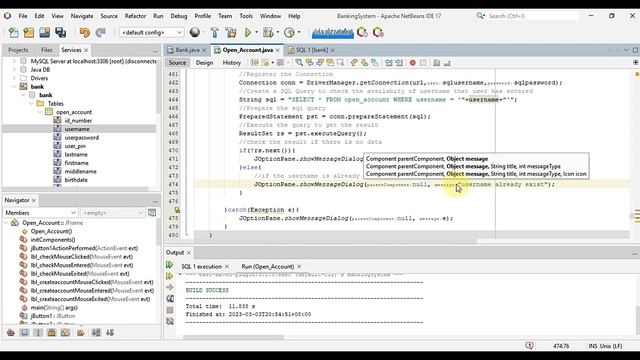The height and width of the screenshot is (360, 640).
Task: Run the project with green play icon
Action: pyautogui.click(x=248, y=32)
